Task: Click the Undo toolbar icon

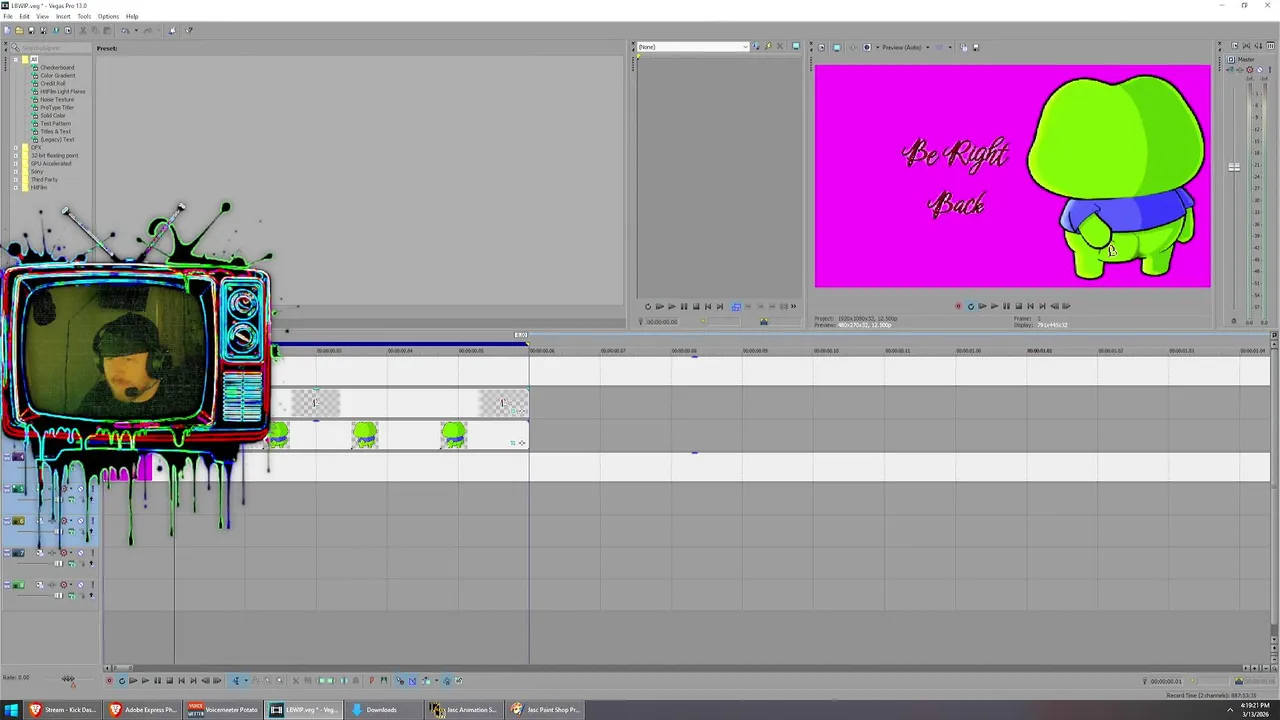Action: [x=125, y=30]
